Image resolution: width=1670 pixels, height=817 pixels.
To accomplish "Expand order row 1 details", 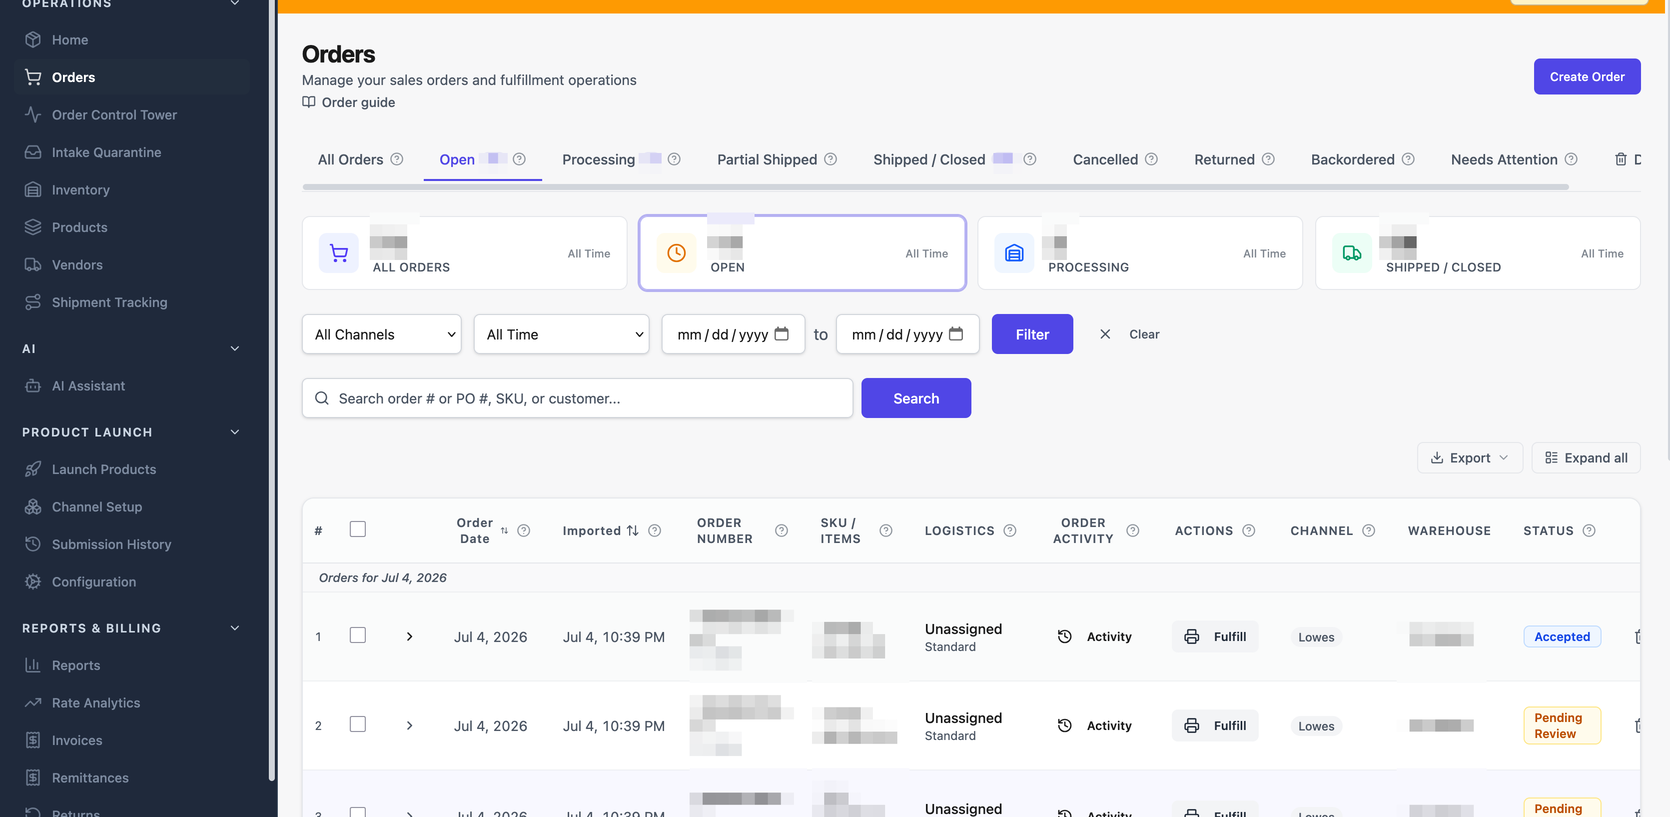I will [x=410, y=637].
